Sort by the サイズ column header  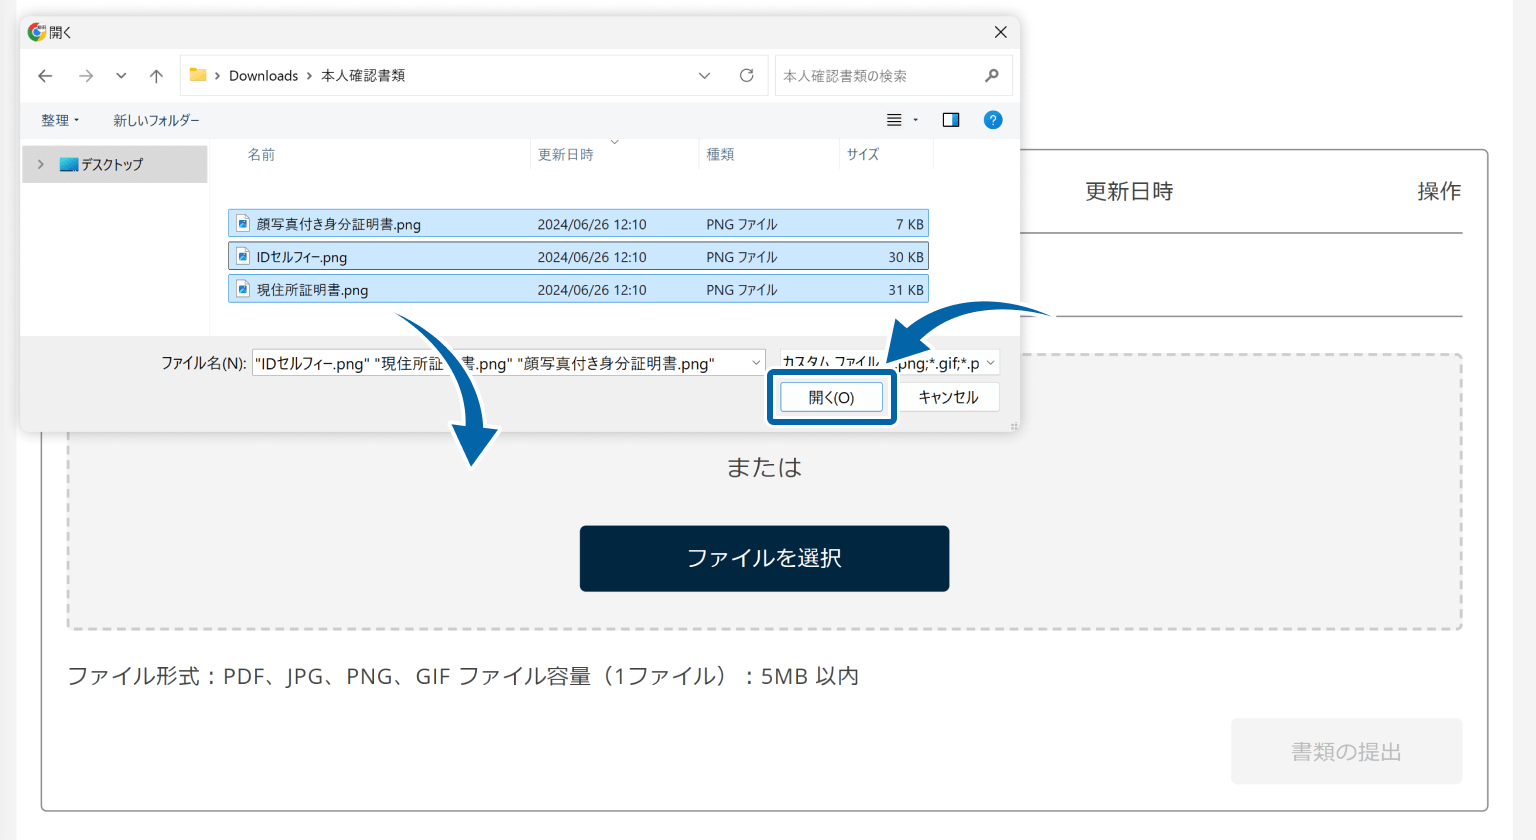click(x=863, y=154)
